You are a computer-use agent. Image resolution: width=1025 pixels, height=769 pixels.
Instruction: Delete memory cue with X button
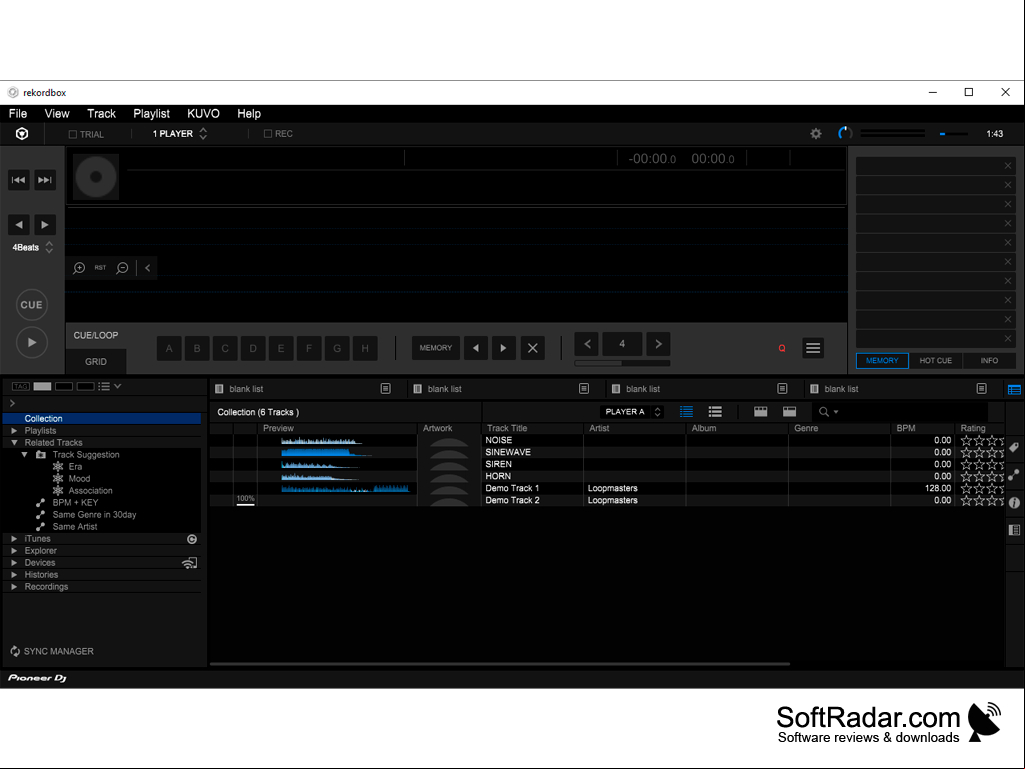point(533,348)
